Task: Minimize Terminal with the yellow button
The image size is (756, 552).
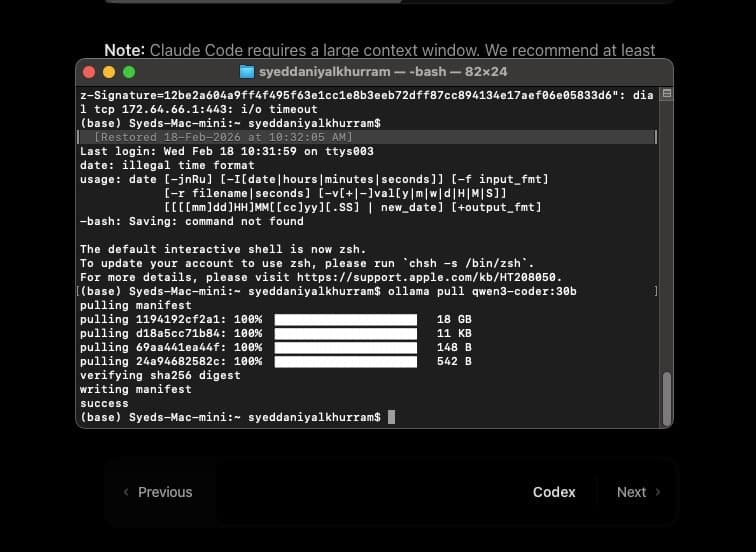Action: pos(109,72)
